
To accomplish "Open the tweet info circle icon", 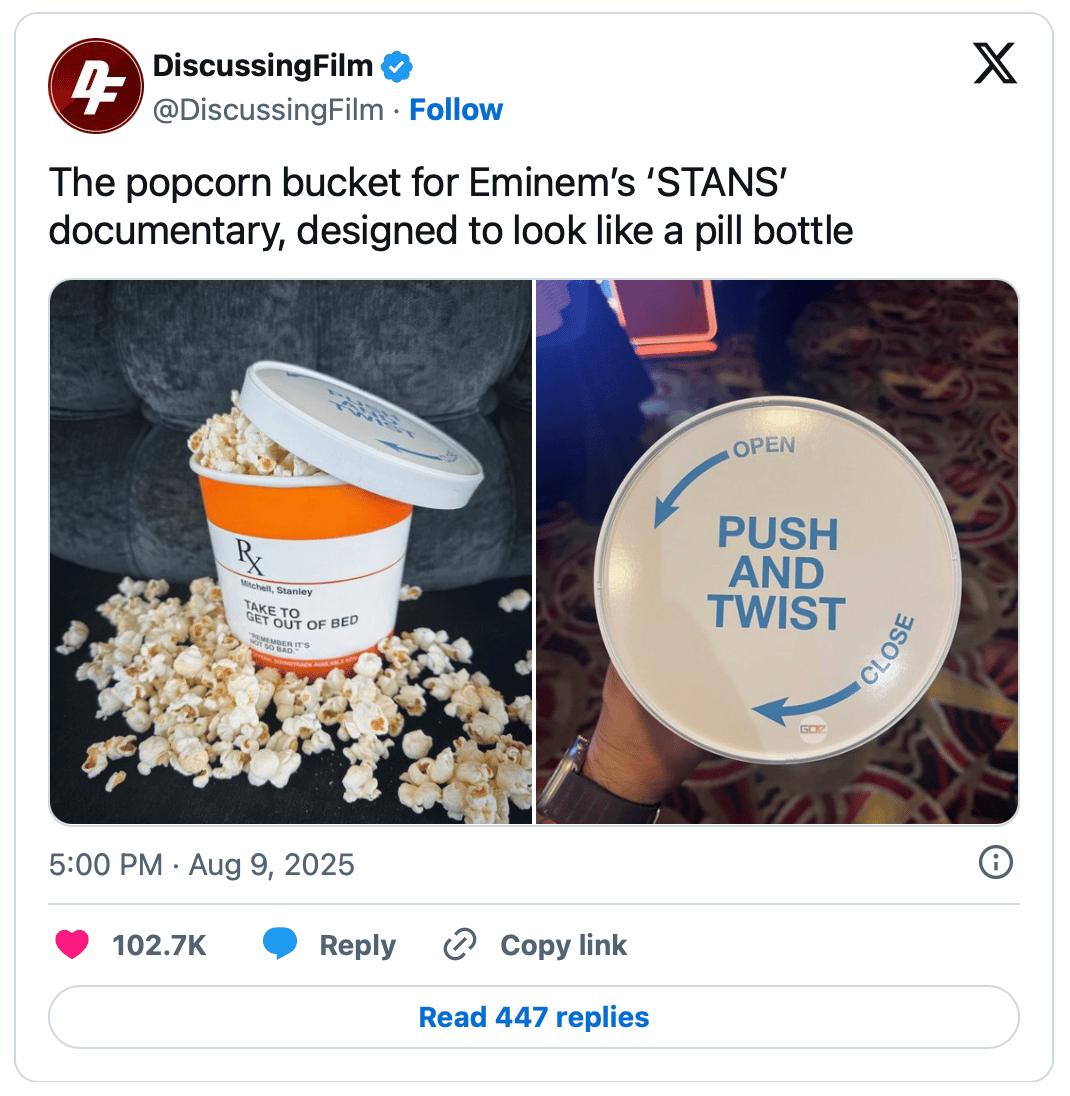I will click(995, 862).
